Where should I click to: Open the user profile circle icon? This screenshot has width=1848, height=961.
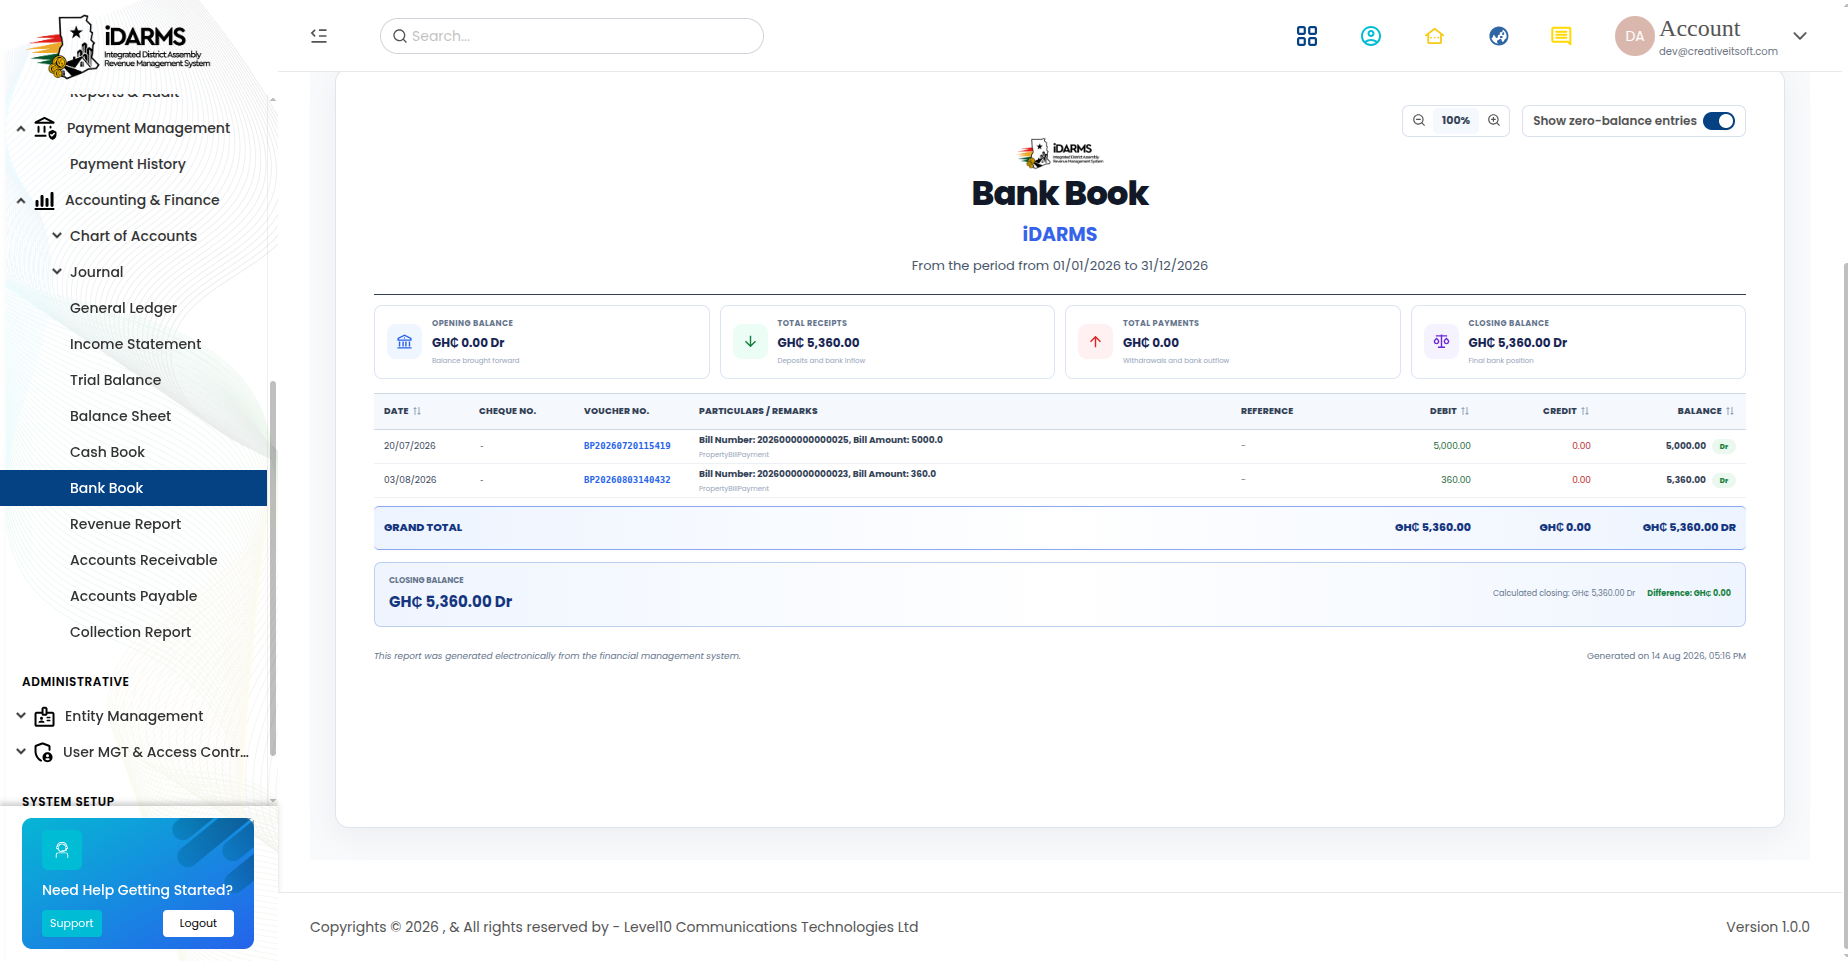(x=1370, y=36)
